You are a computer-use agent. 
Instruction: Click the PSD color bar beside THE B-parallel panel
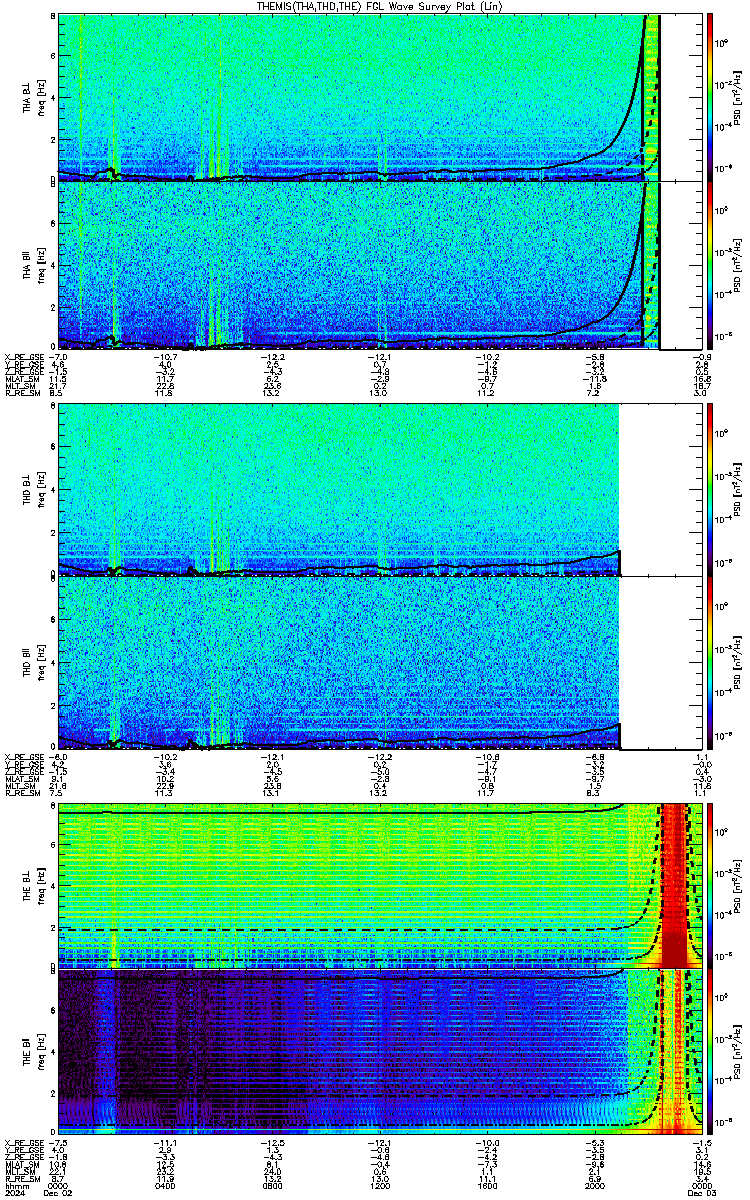coord(710,1051)
